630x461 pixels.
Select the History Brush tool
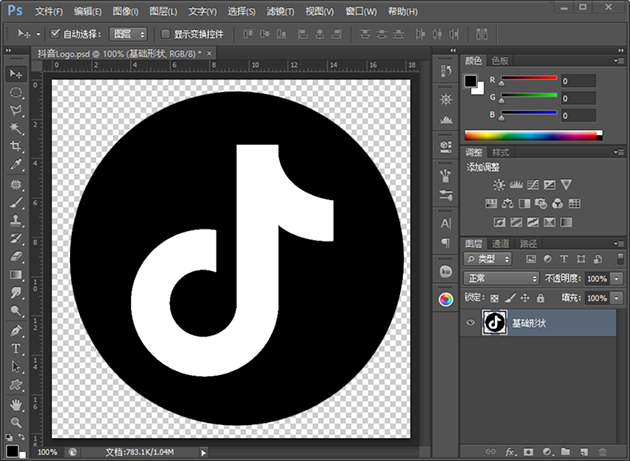pos(16,239)
